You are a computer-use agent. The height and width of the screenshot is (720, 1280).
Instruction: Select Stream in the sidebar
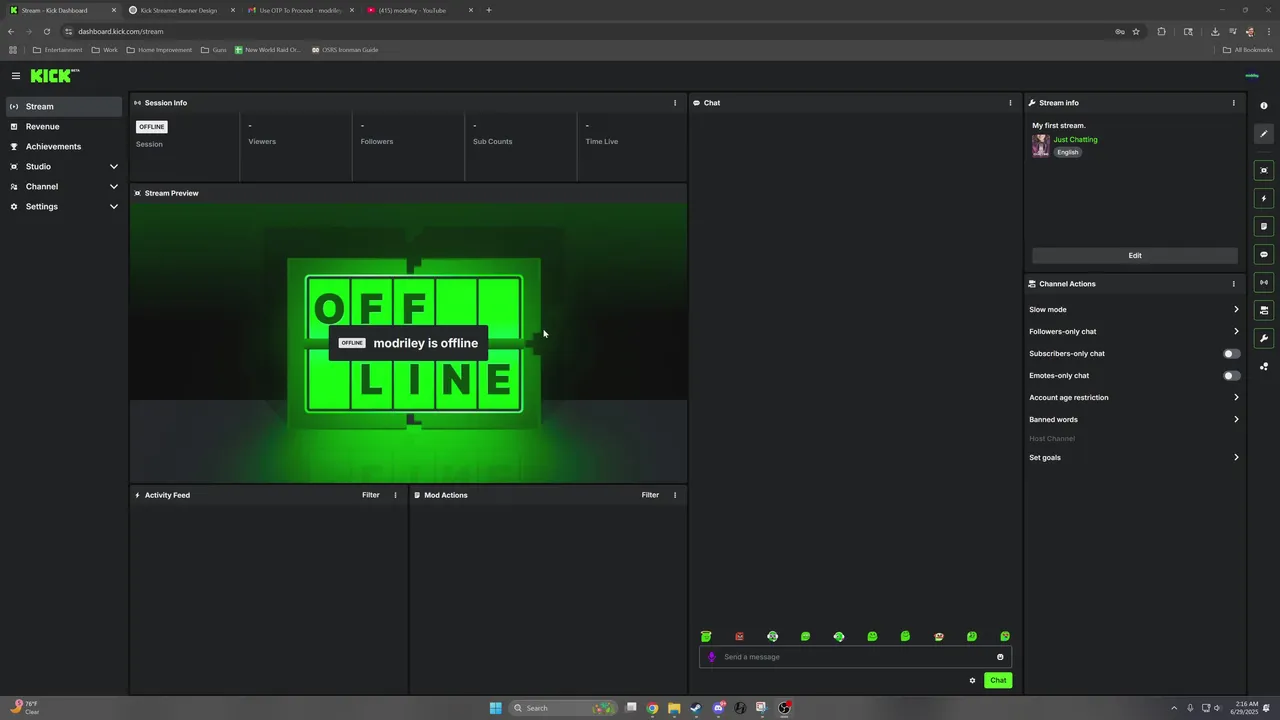pyautogui.click(x=64, y=107)
